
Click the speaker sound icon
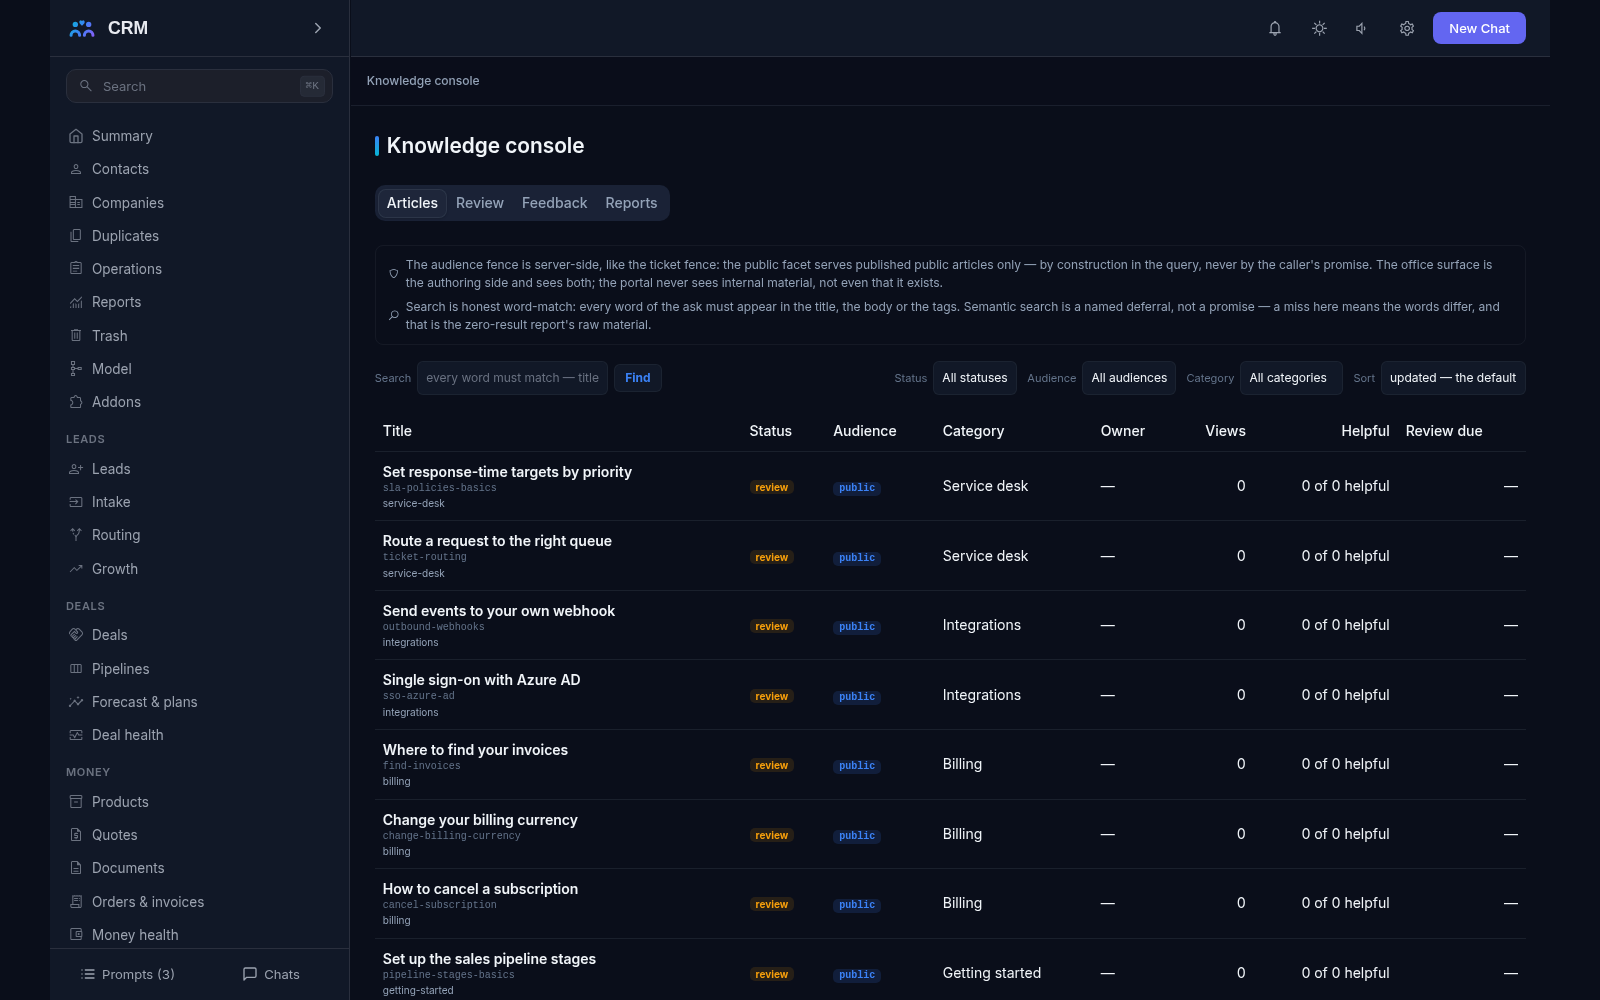1362,28
